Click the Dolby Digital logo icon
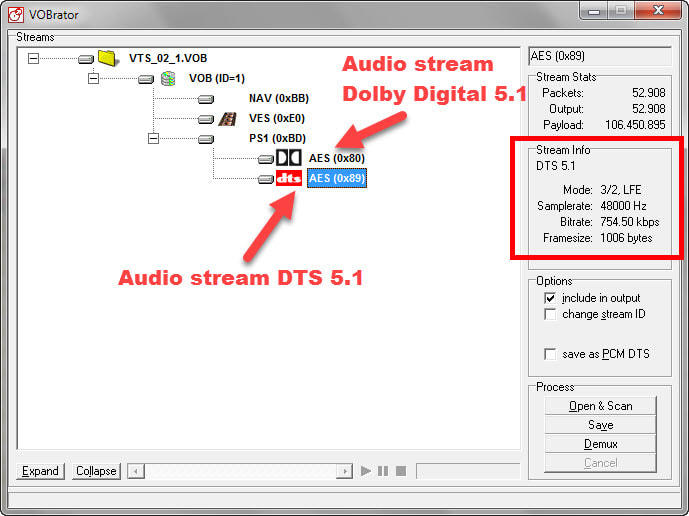Image resolution: width=689 pixels, height=516 pixels. click(289, 158)
